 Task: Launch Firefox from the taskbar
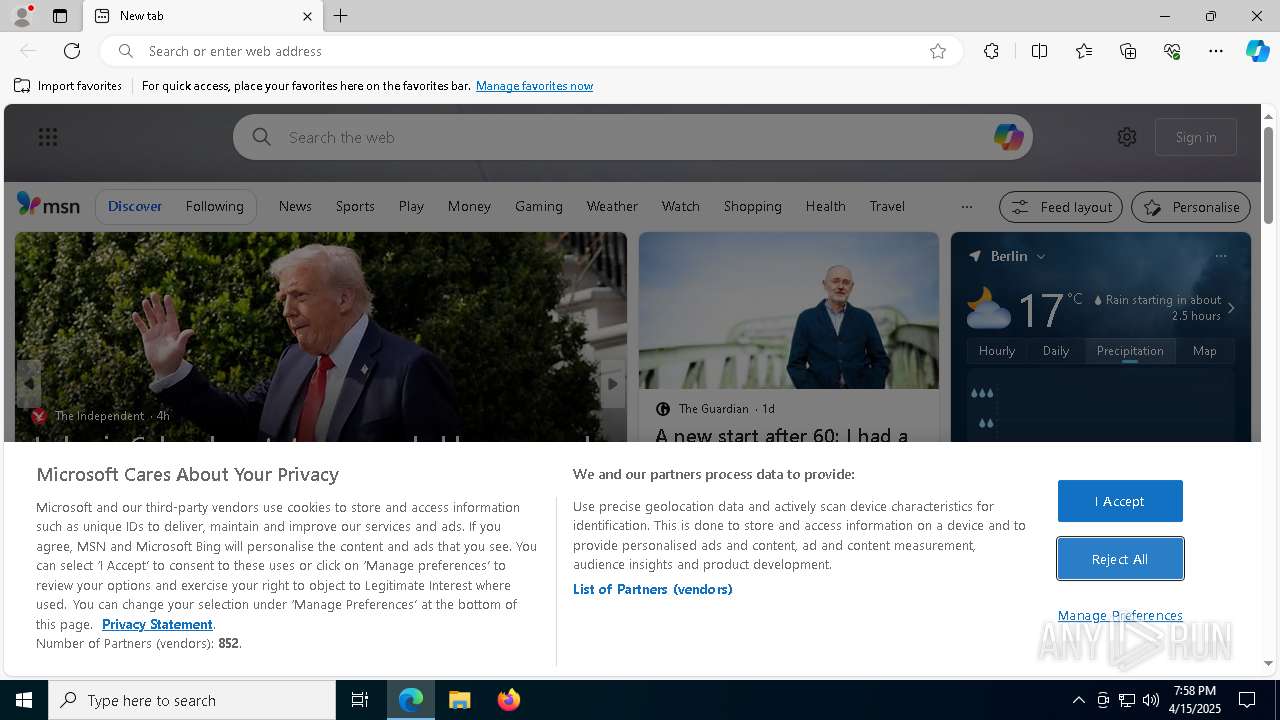pyautogui.click(x=509, y=700)
